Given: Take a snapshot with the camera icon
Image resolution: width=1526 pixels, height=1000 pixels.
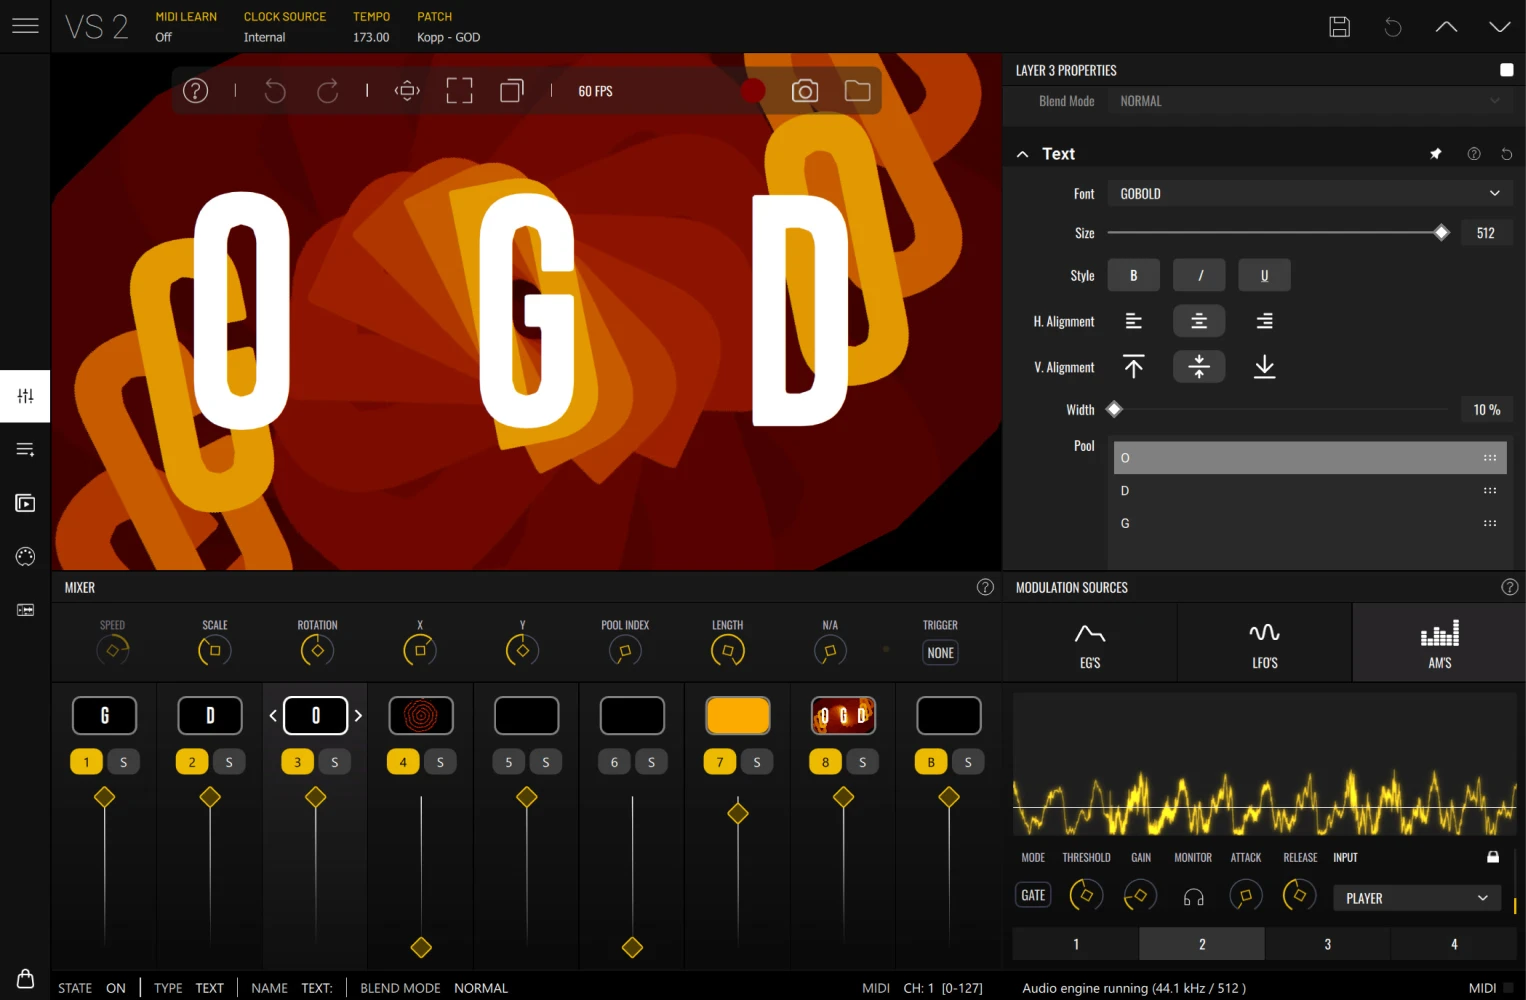Looking at the screenshot, I should coord(805,90).
